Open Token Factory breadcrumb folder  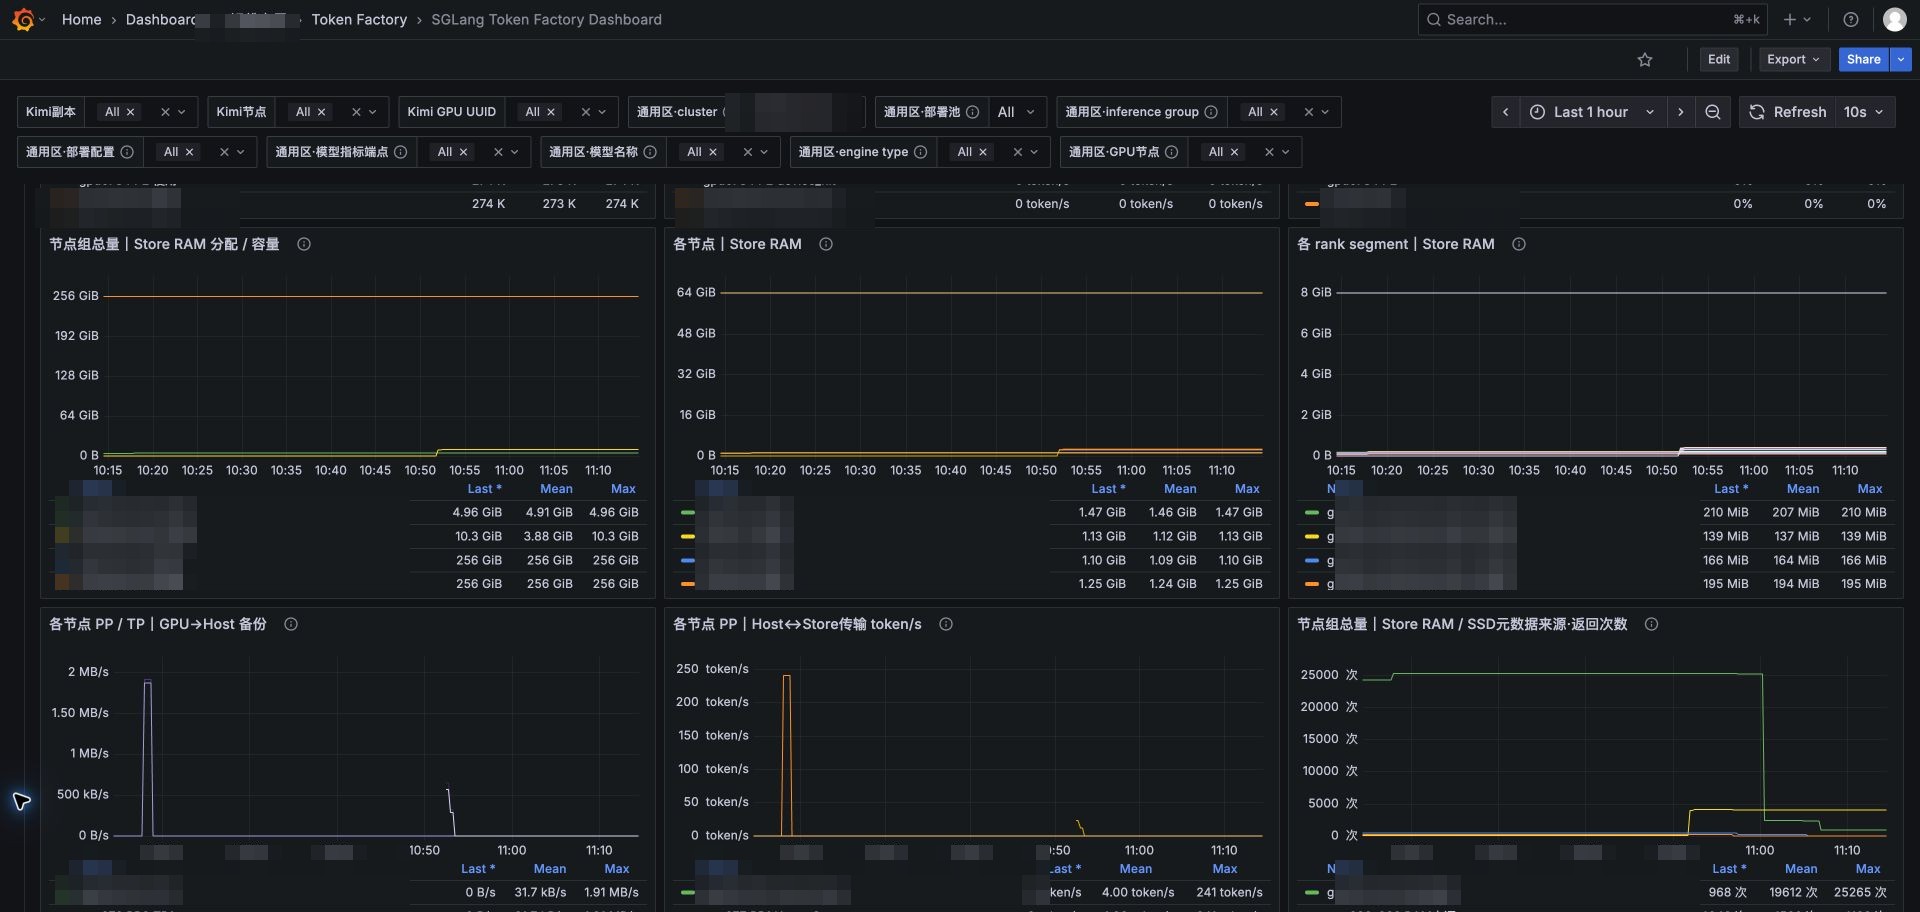[359, 19]
